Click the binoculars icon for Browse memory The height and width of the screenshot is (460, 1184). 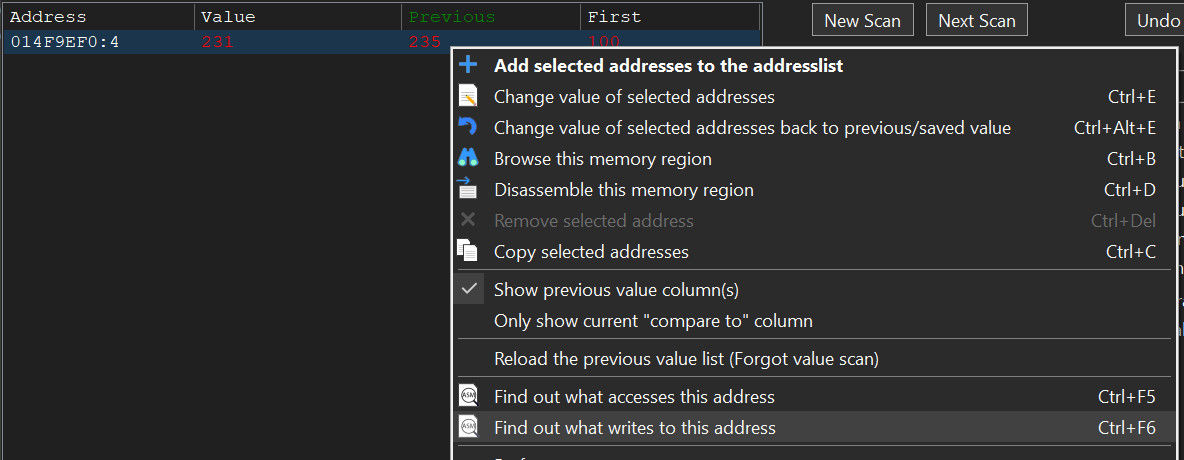point(468,159)
